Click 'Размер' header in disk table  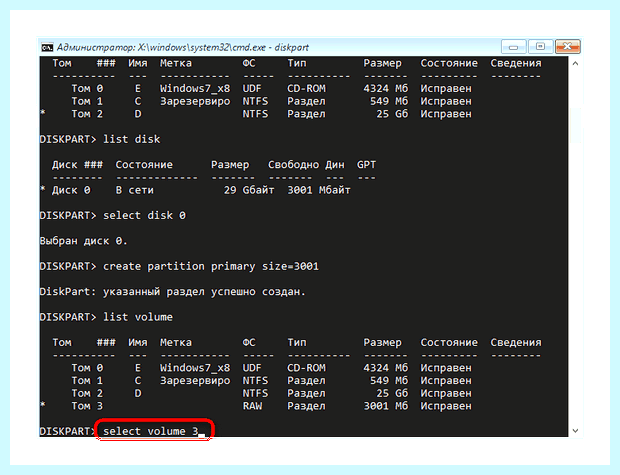pos(230,165)
